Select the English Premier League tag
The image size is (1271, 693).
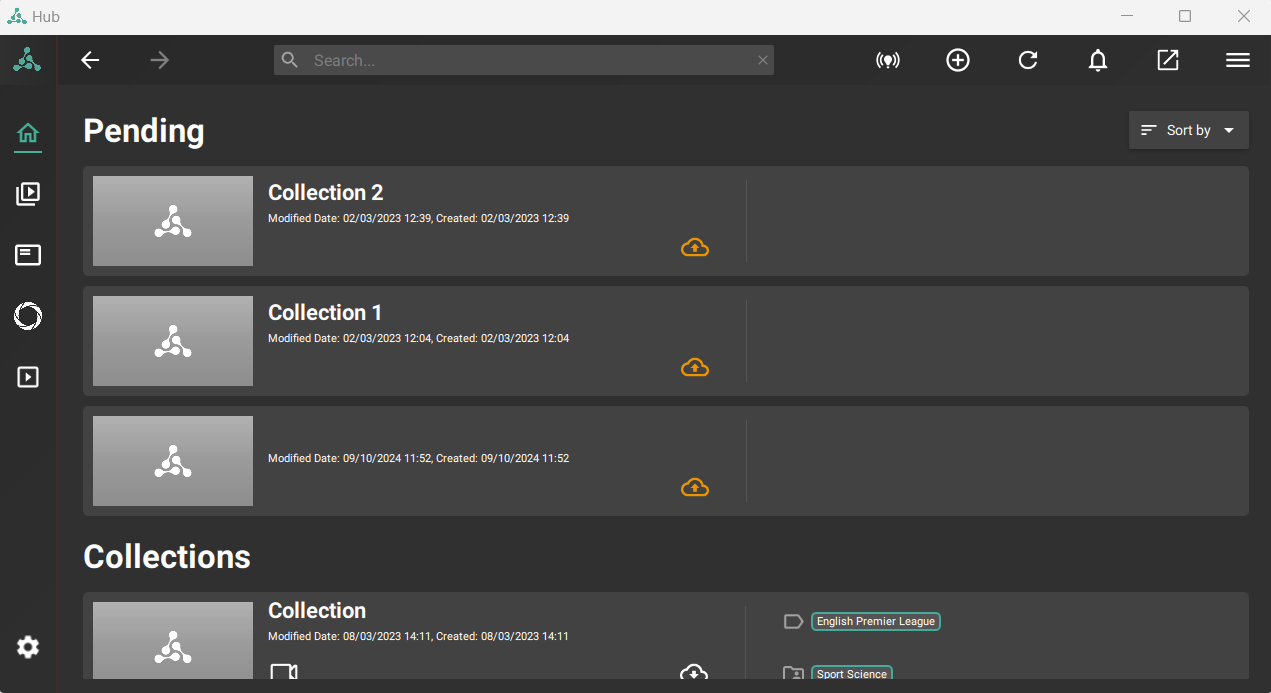click(875, 622)
